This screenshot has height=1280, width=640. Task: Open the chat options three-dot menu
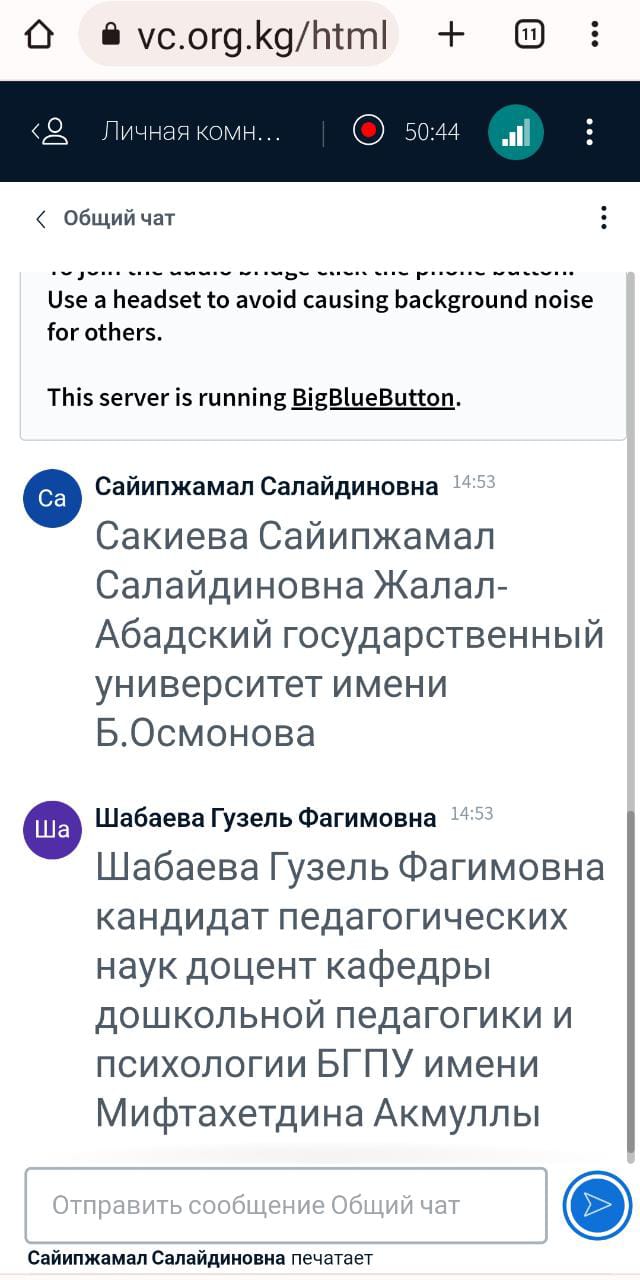tap(603, 218)
